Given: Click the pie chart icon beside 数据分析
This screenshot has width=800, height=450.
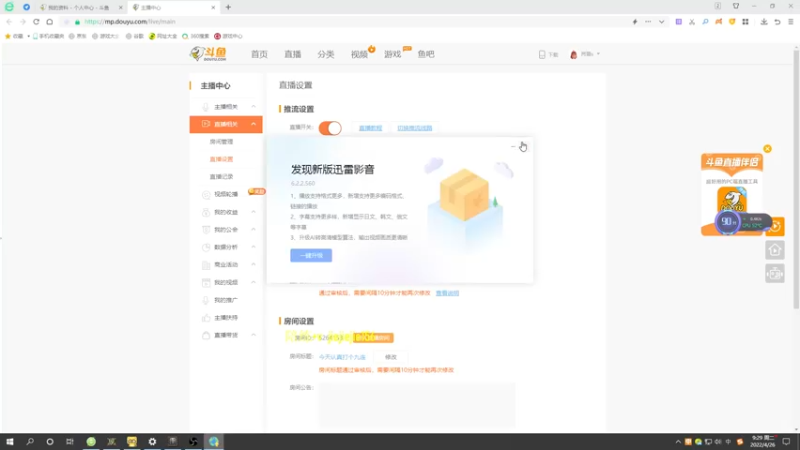Looking at the screenshot, I should click(206, 247).
